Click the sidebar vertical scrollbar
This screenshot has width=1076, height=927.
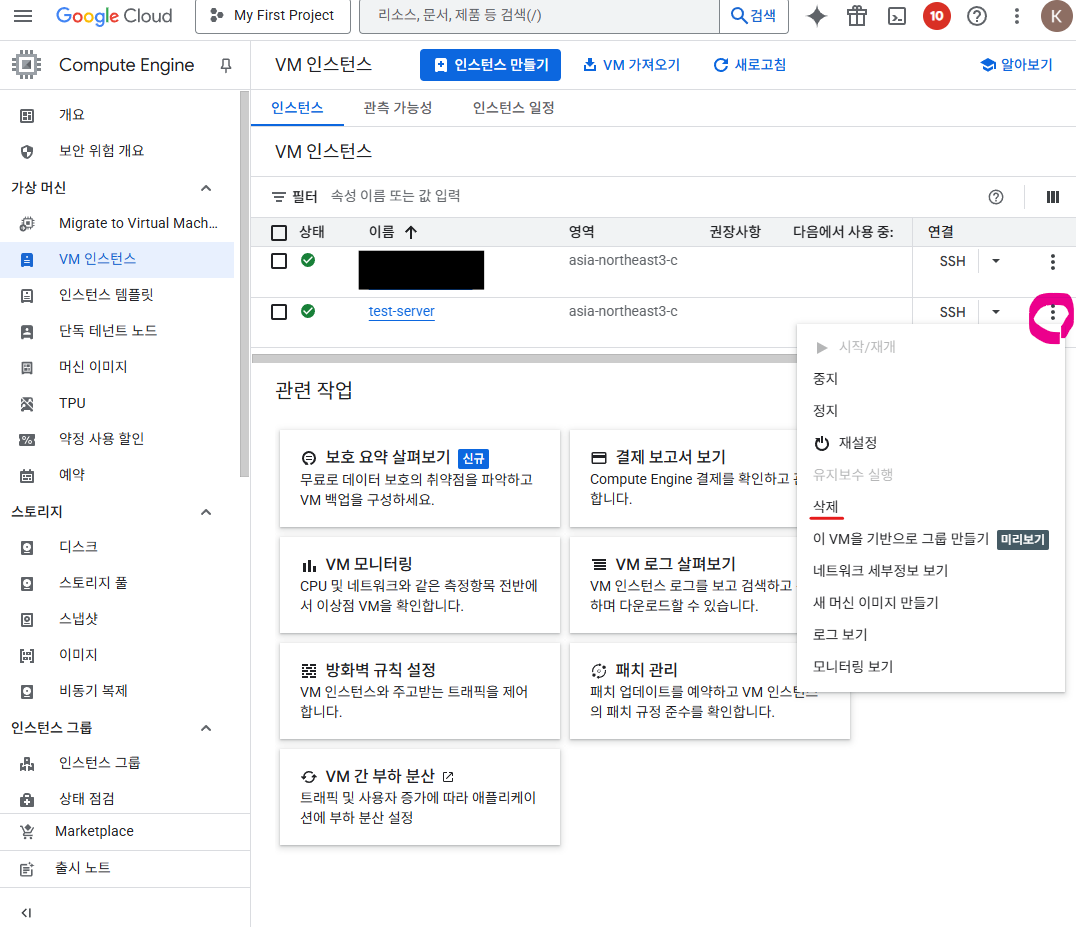tap(244, 285)
